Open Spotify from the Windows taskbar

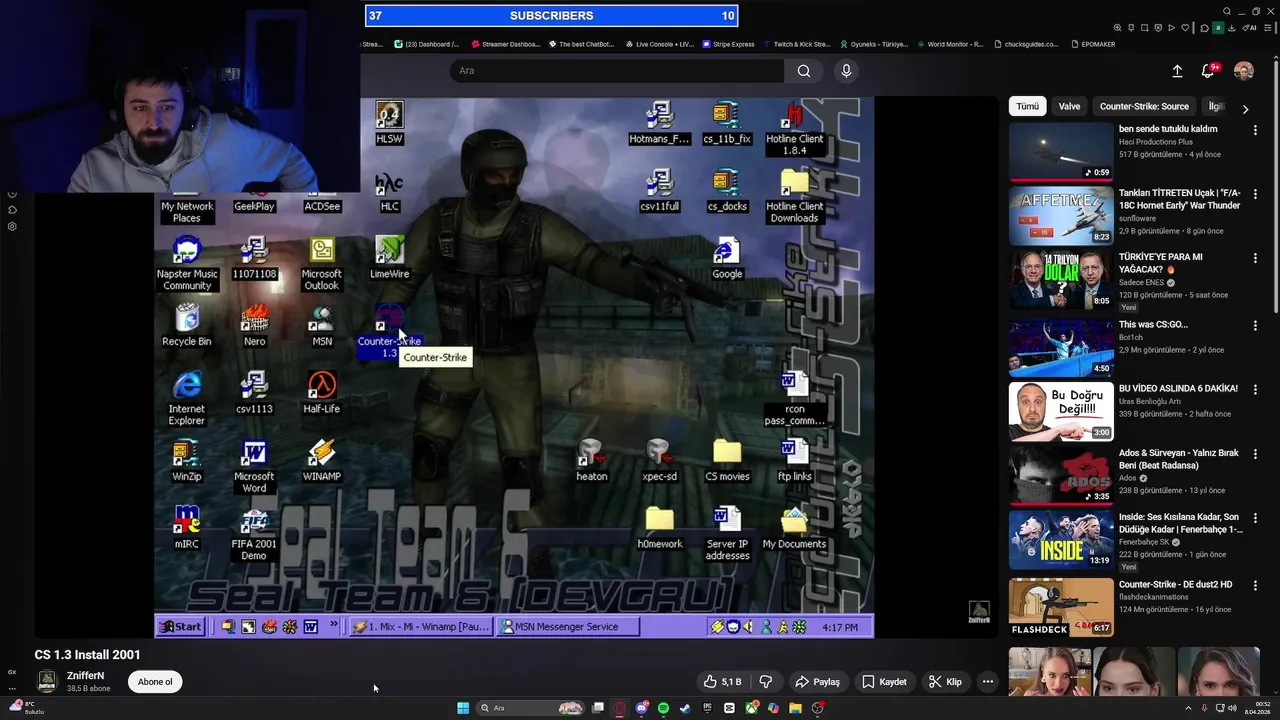coord(663,708)
